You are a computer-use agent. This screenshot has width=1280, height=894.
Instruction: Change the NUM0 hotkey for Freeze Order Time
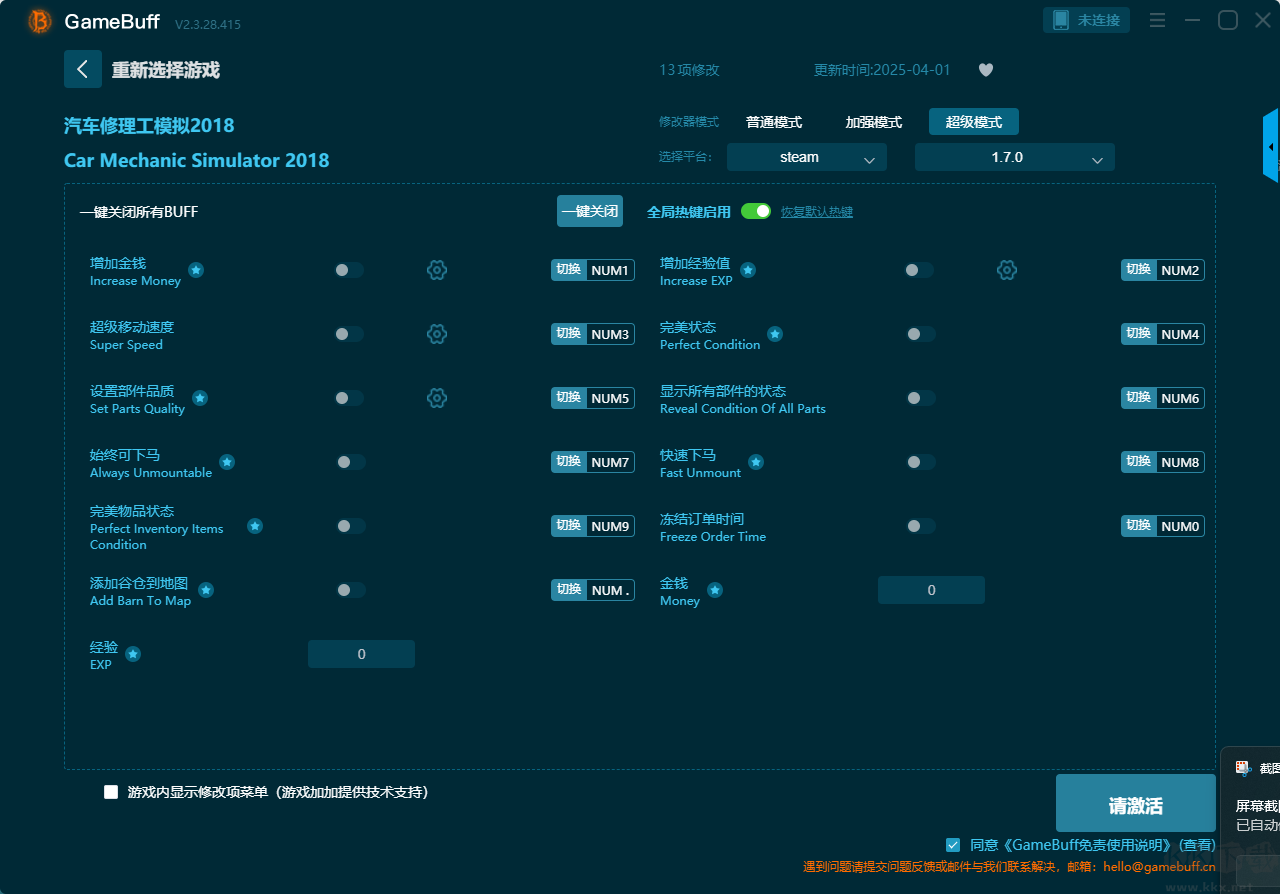(1163, 526)
